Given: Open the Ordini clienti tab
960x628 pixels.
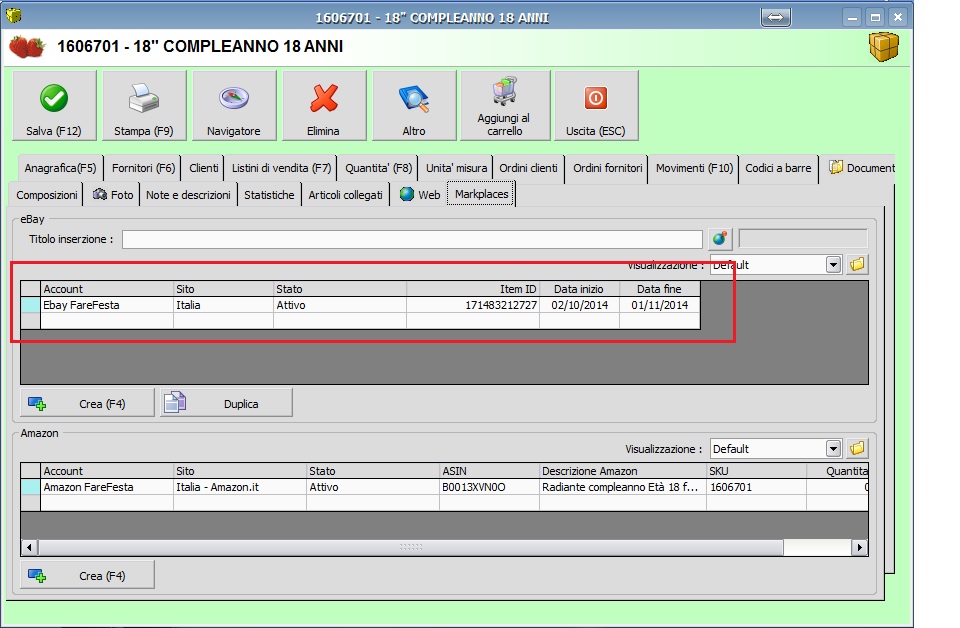Looking at the screenshot, I should (x=528, y=168).
